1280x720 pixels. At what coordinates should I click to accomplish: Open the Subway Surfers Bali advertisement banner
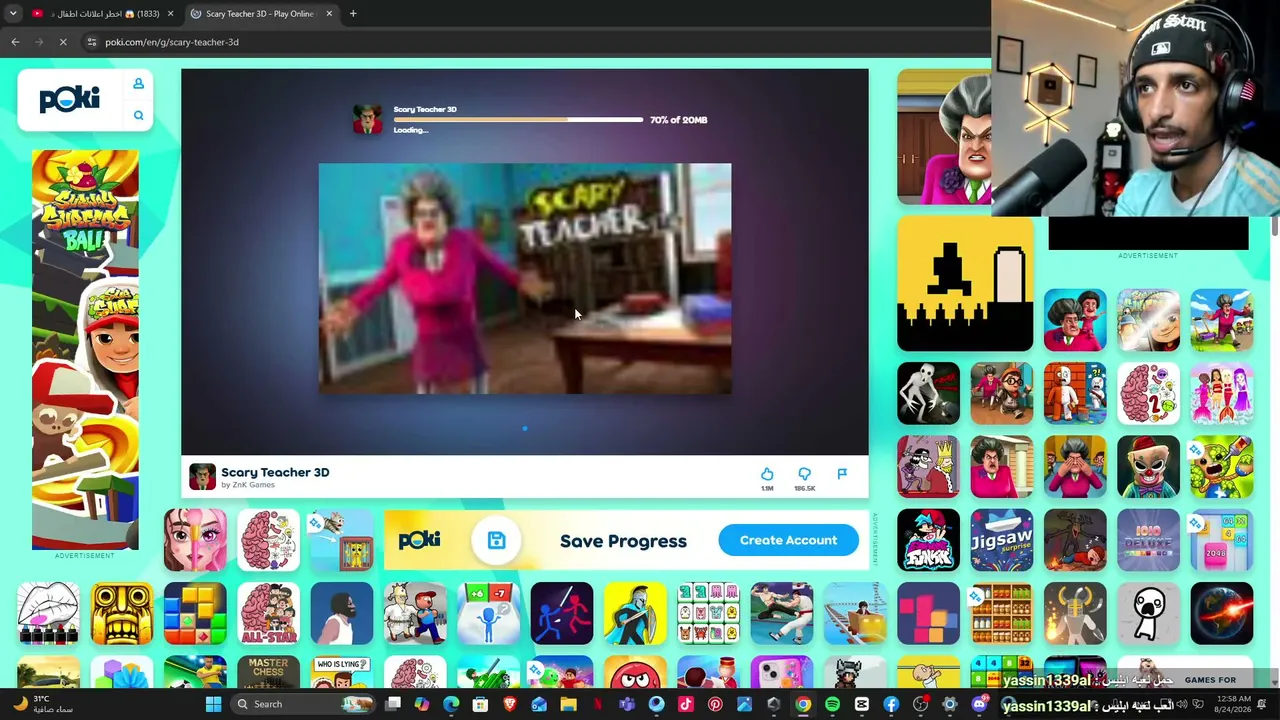click(x=85, y=350)
